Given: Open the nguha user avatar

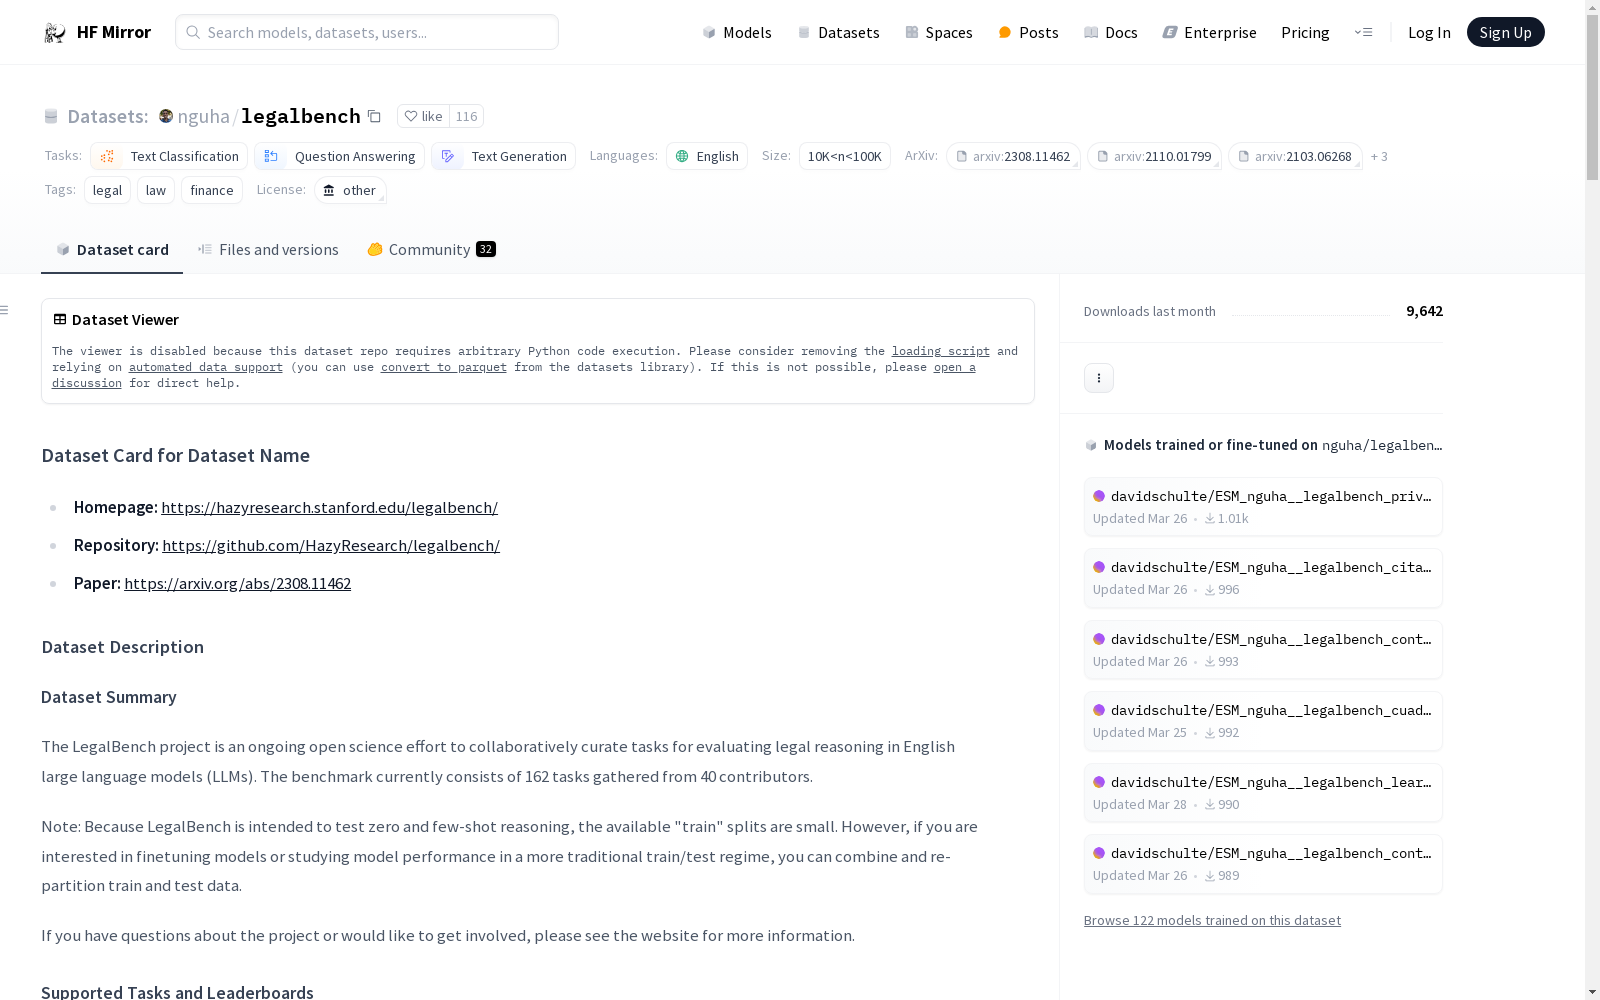Looking at the screenshot, I should (x=166, y=116).
